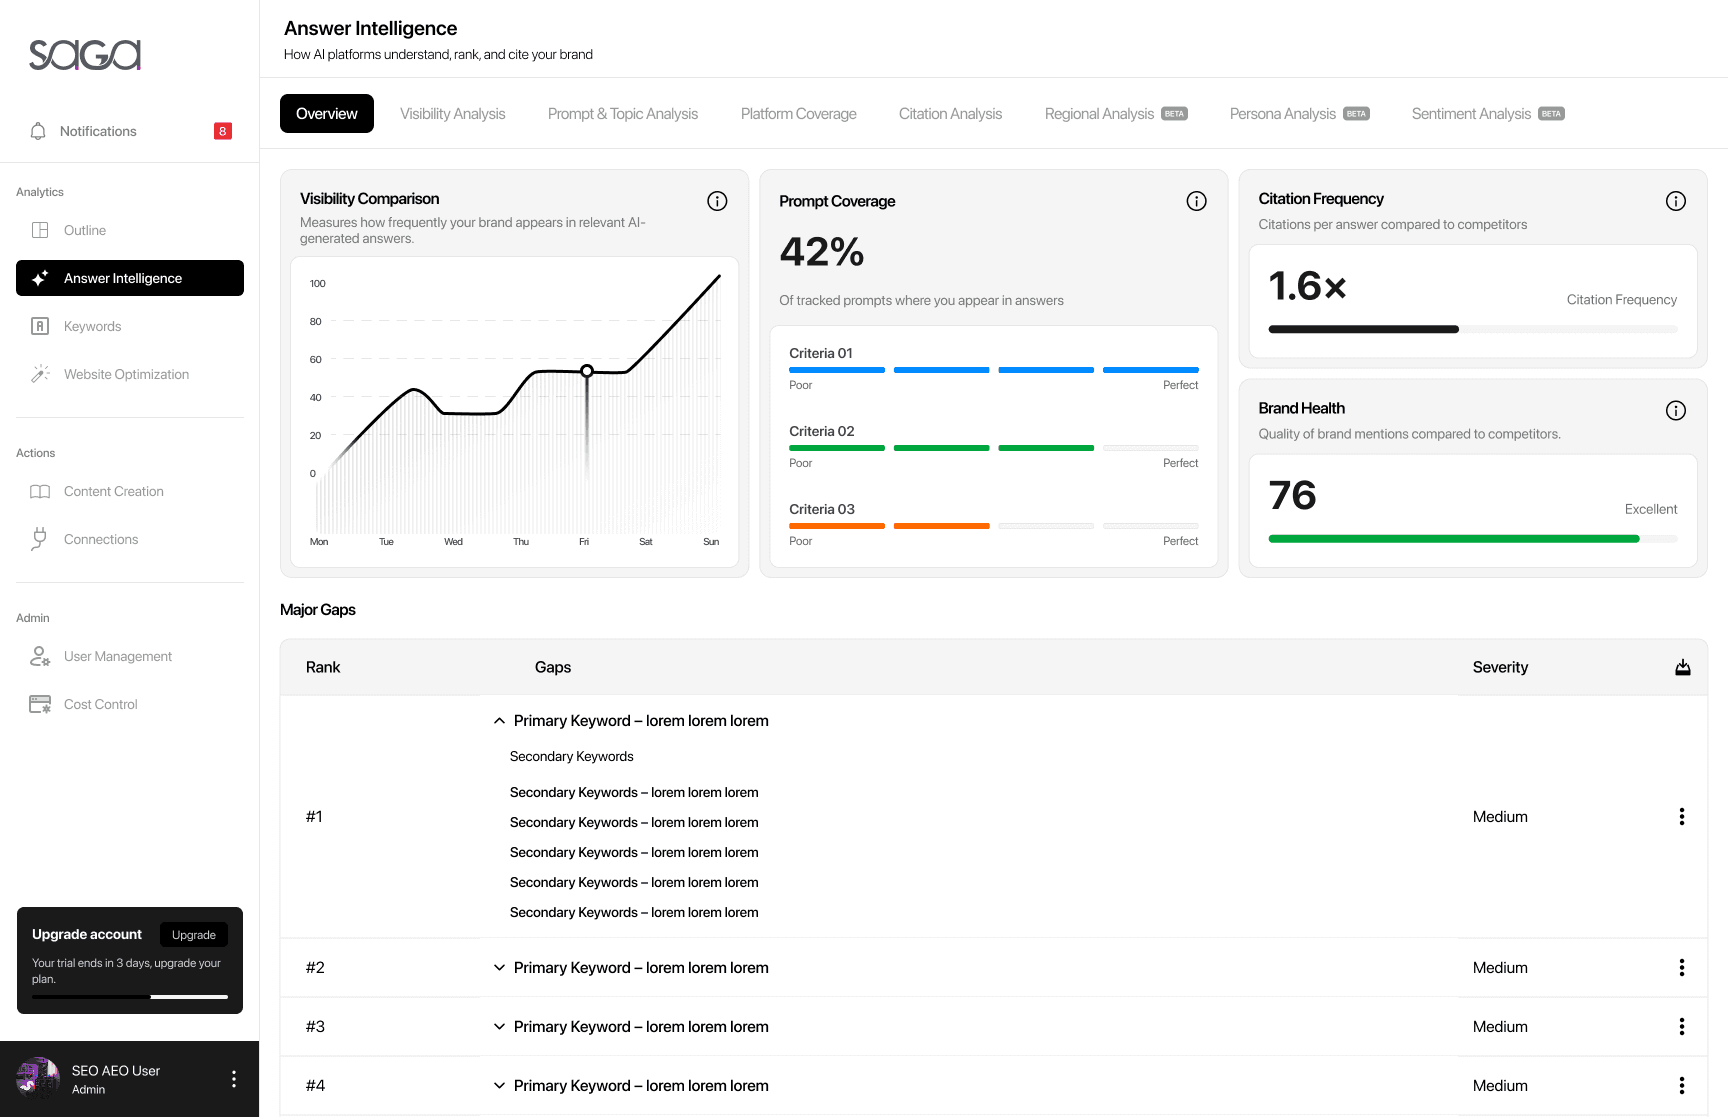Click the Gaps column header
The width and height of the screenshot is (1728, 1117).
[x=553, y=667]
